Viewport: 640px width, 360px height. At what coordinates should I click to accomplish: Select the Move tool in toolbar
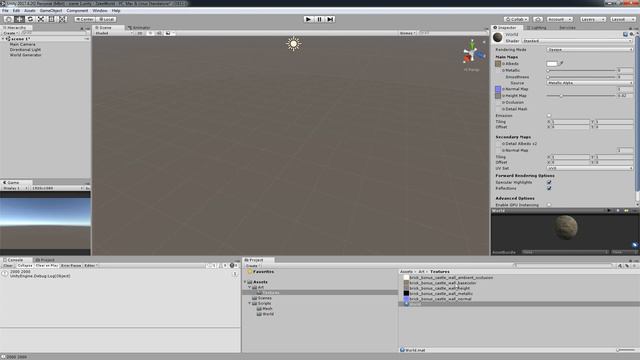[19, 19]
